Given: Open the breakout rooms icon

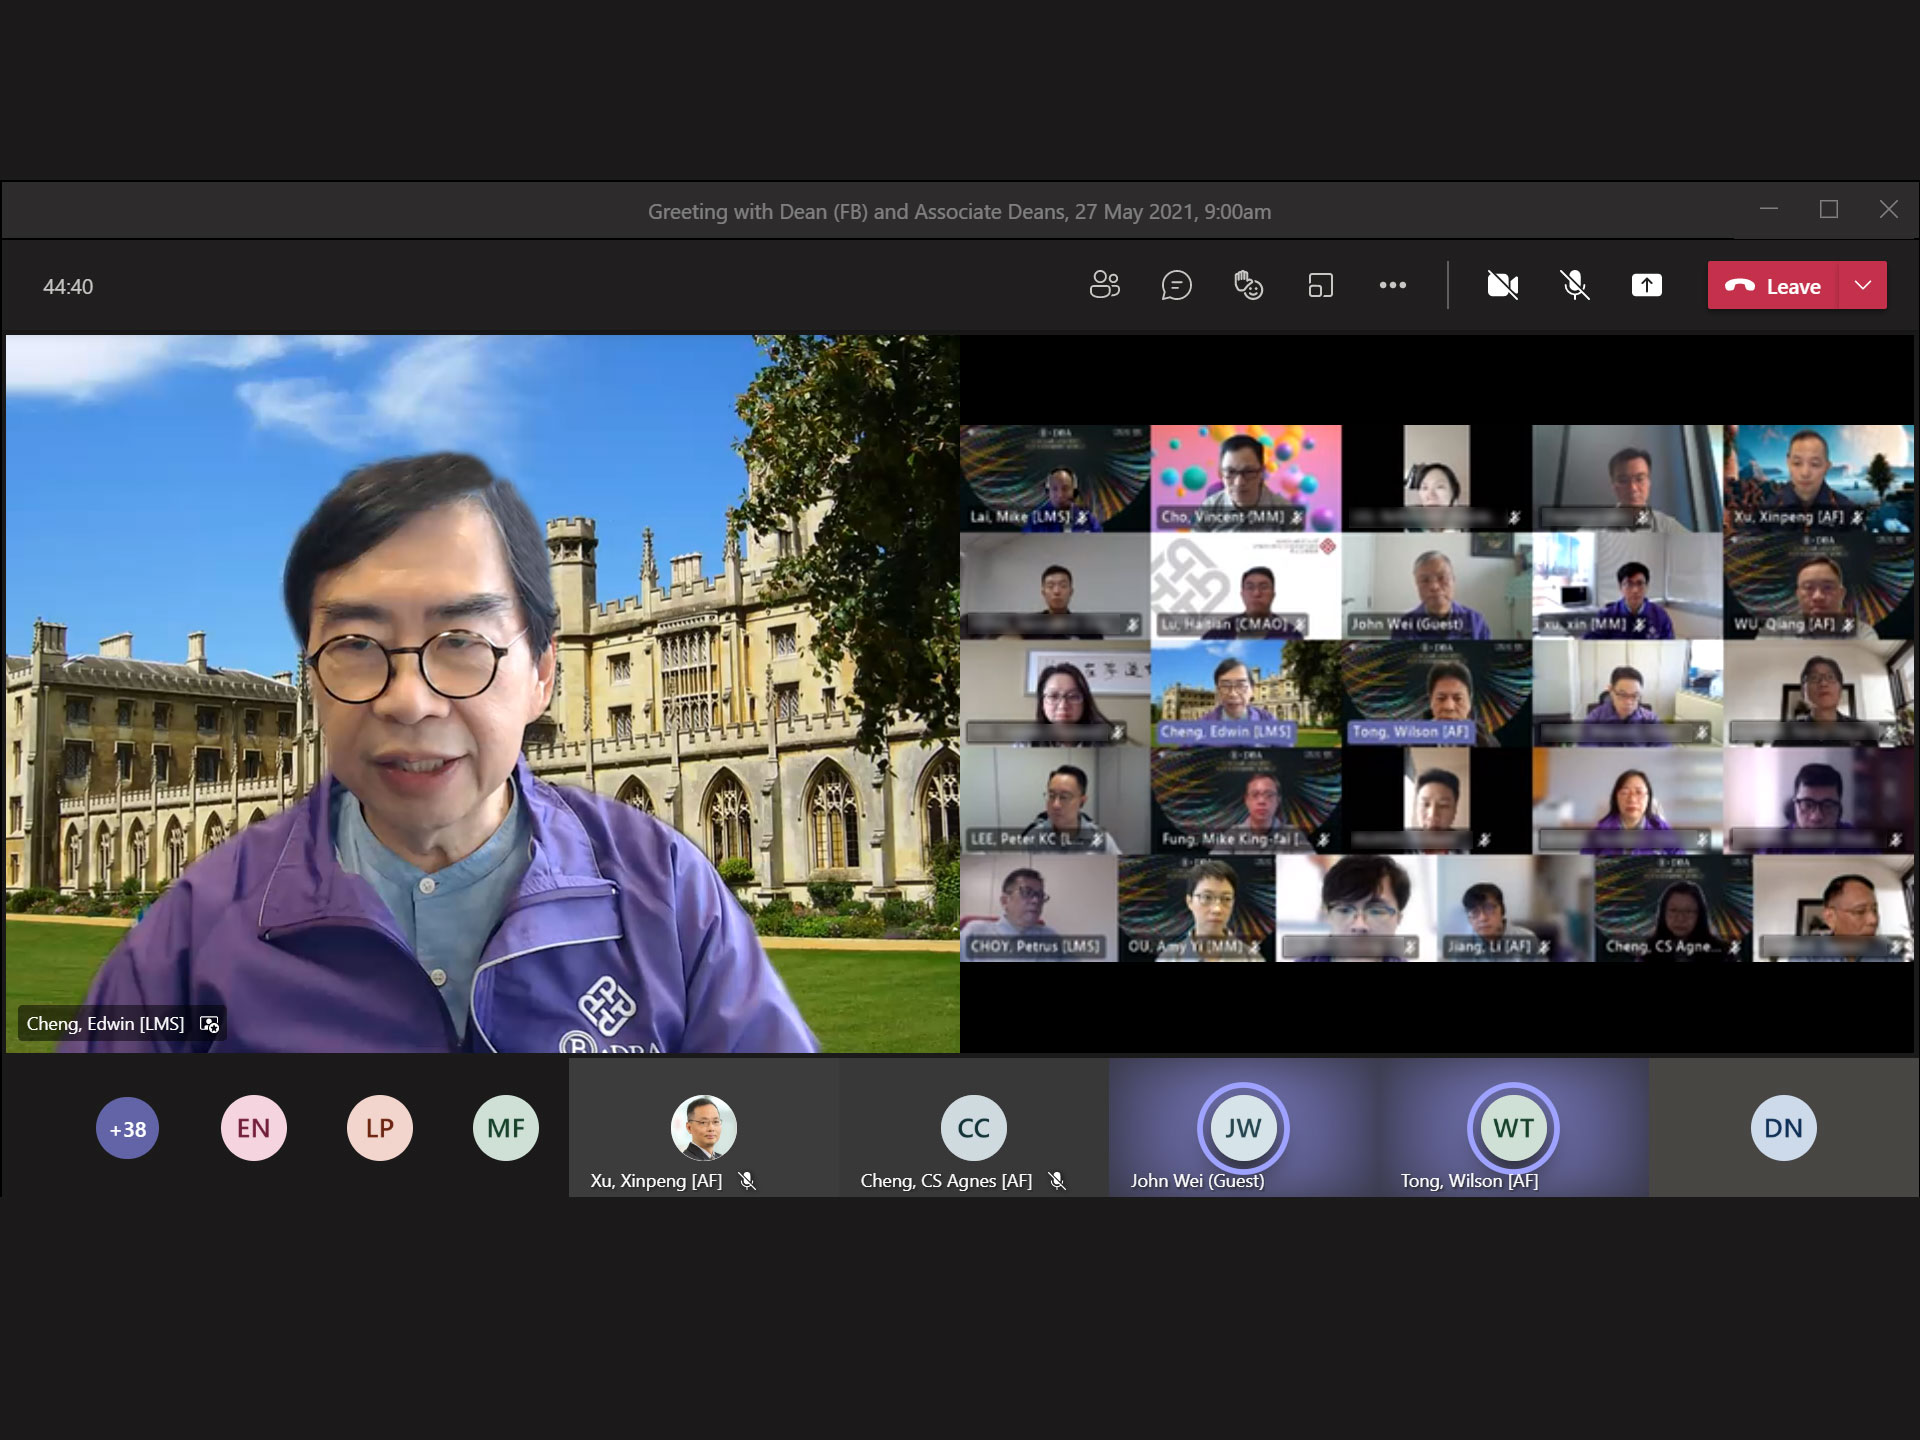Looking at the screenshot, I should click(1320, 286).
